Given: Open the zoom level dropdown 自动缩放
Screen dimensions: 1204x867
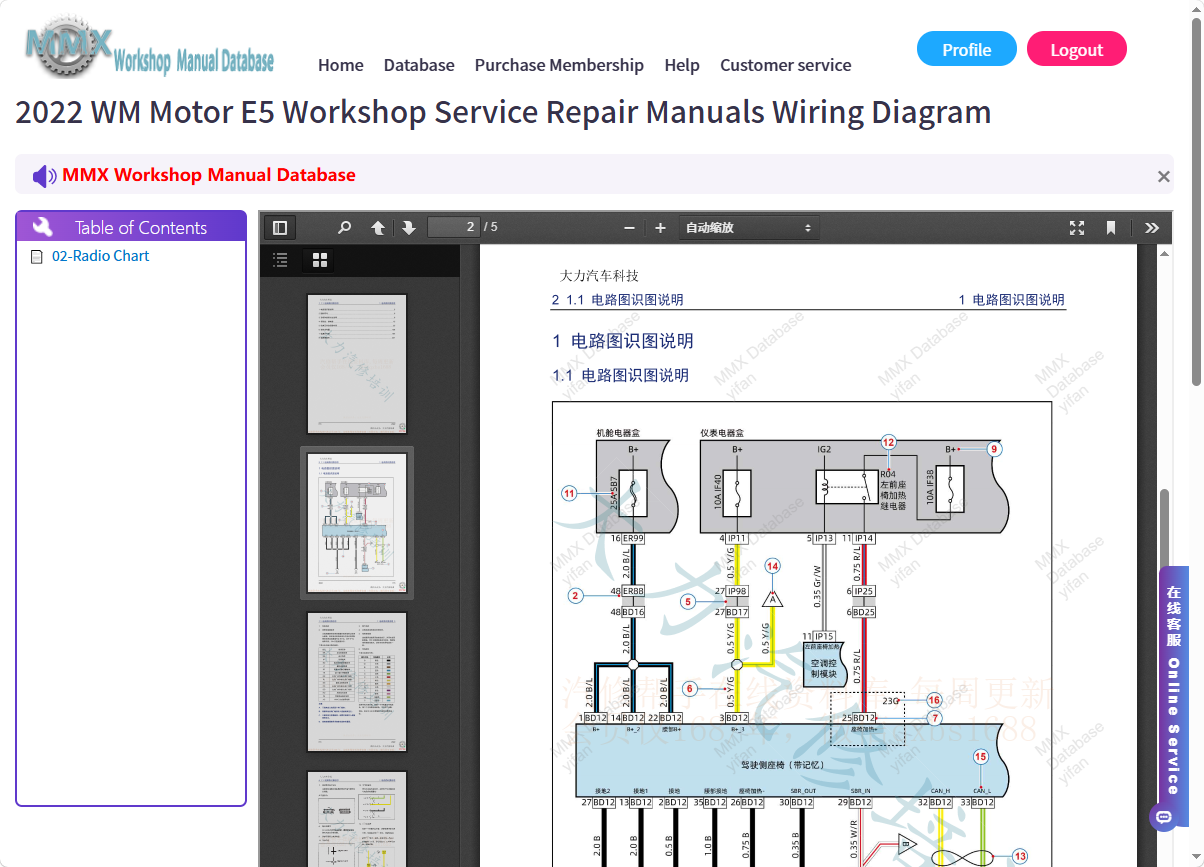Looking at the screenshot, I should click(x=749, y=228).
